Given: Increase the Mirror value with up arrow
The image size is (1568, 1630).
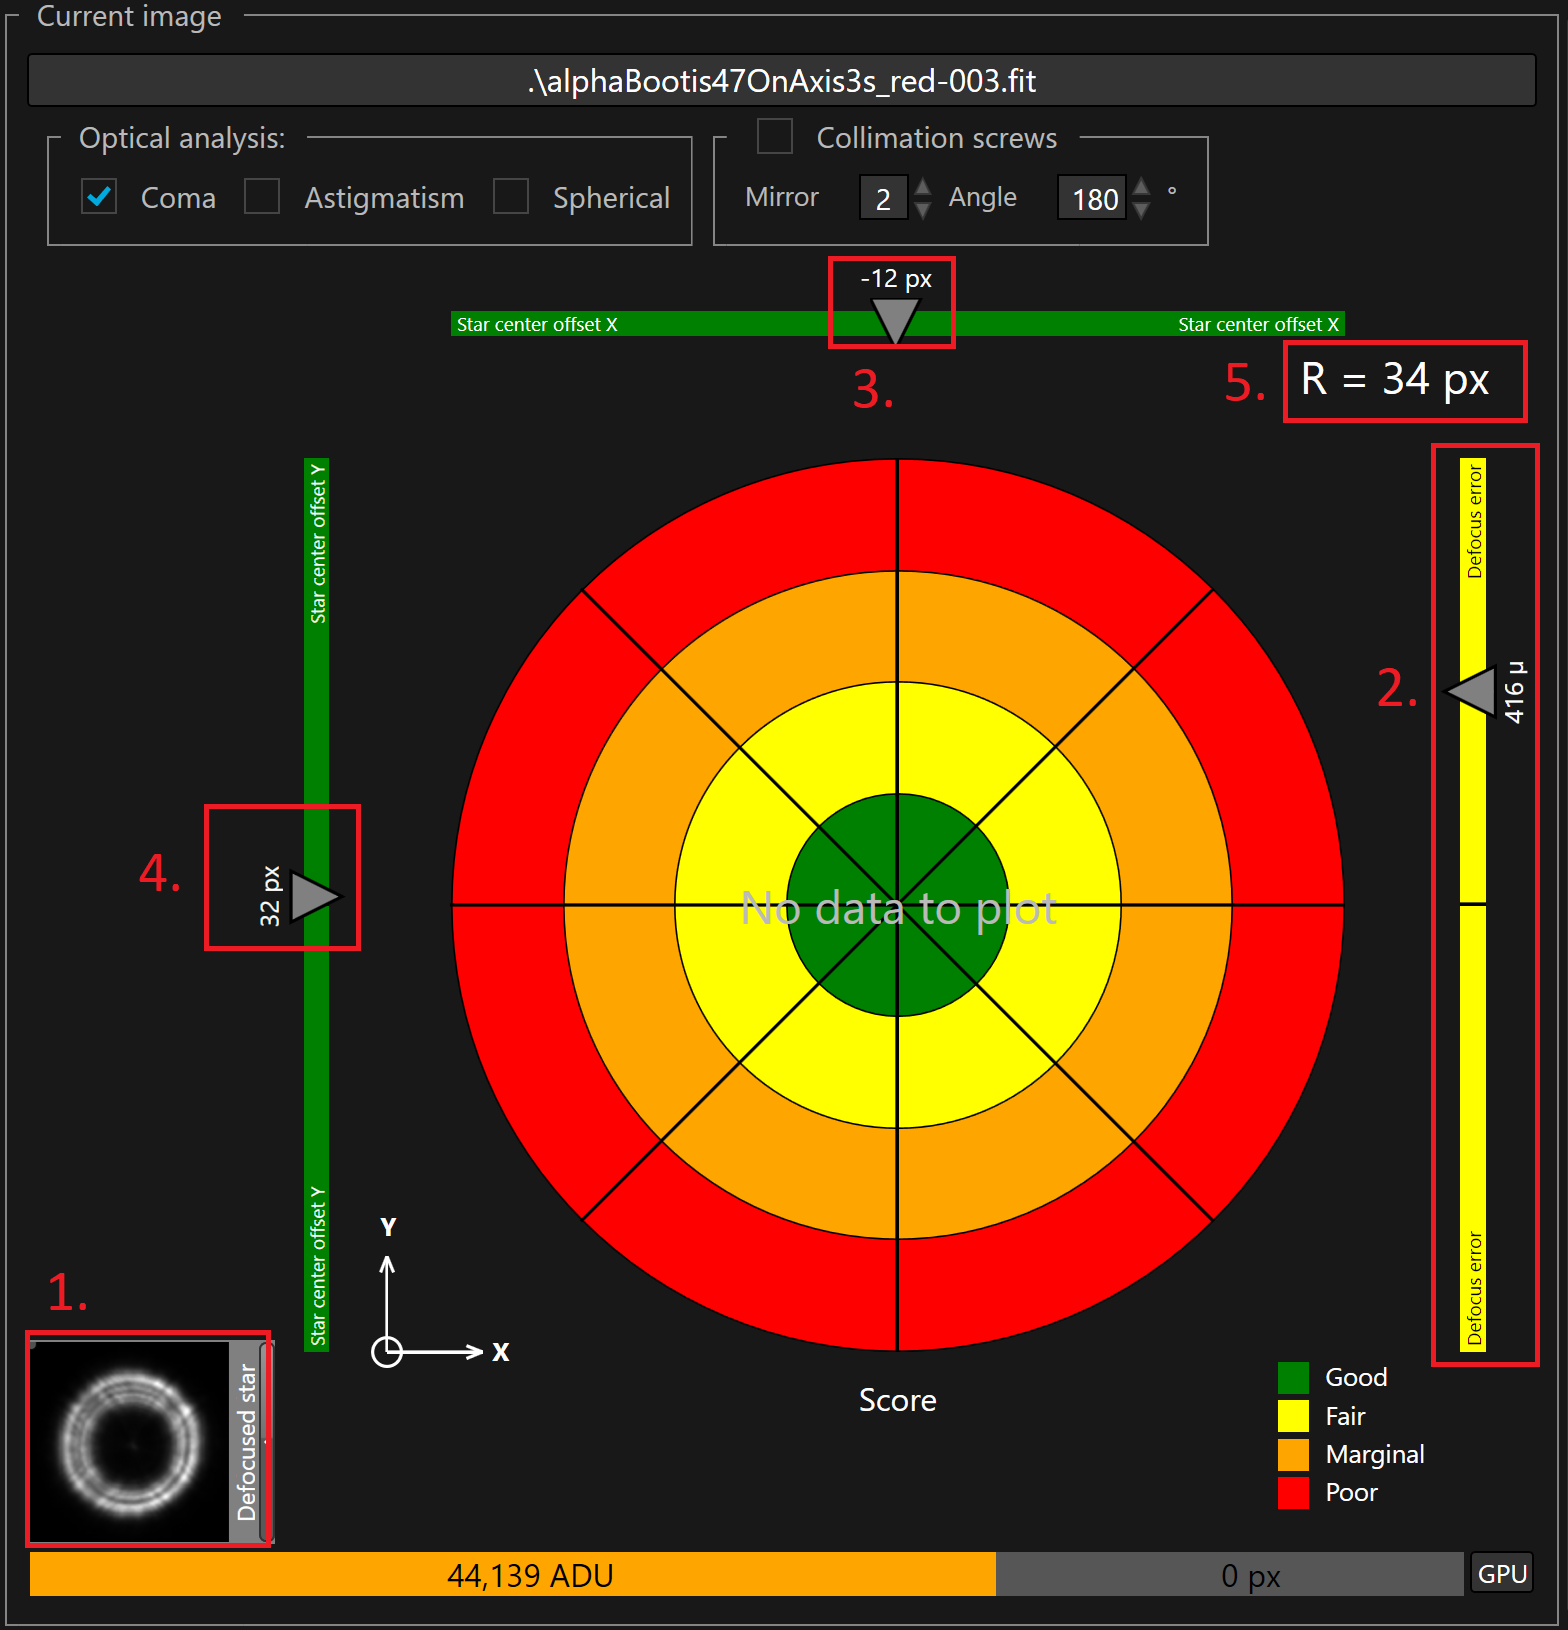Looking at the screenshot, I should [923, 187].
